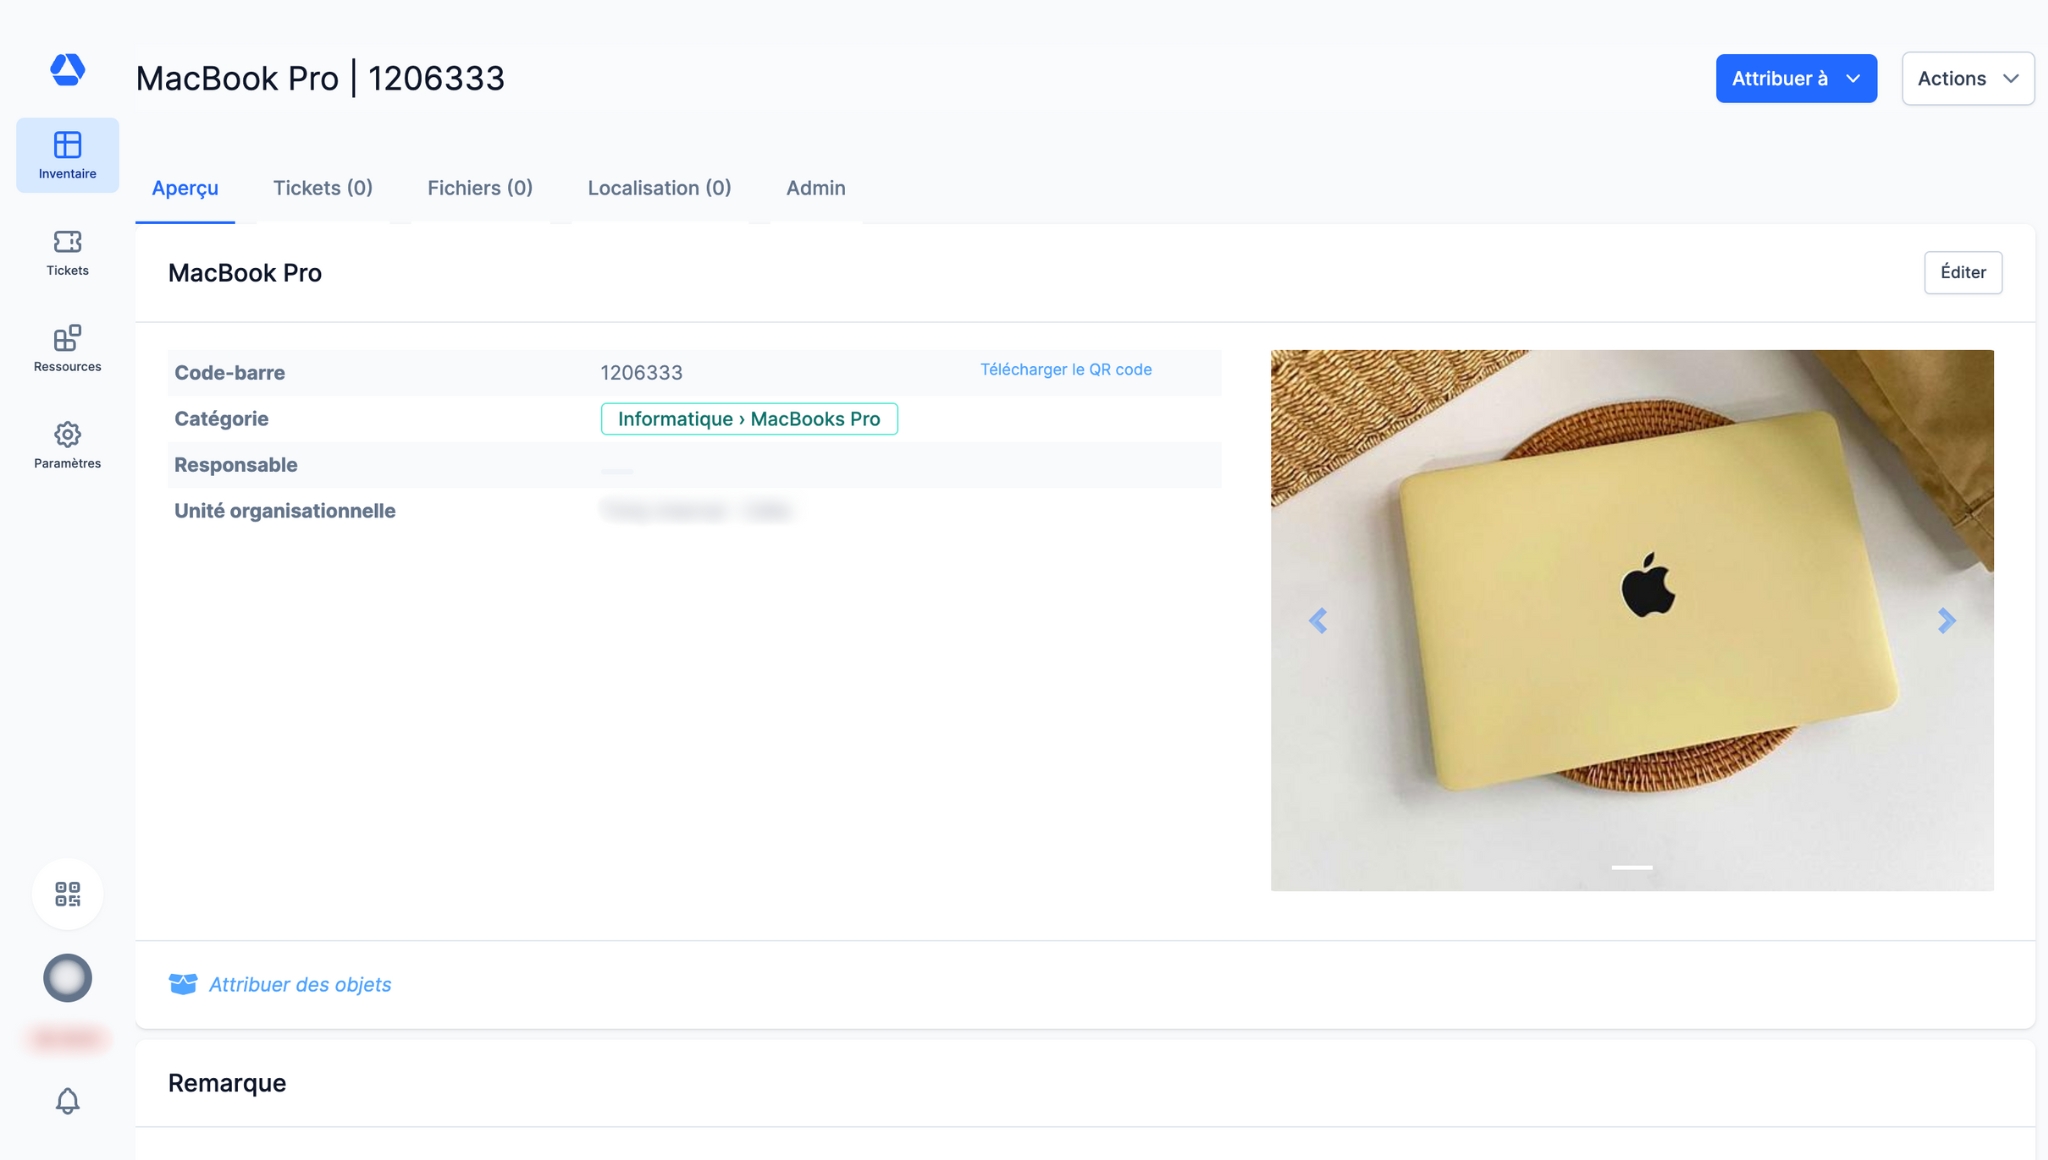Click the app logo in the sidebar
Viewport: 2048px width, 1160px height.
pos(67,69)
